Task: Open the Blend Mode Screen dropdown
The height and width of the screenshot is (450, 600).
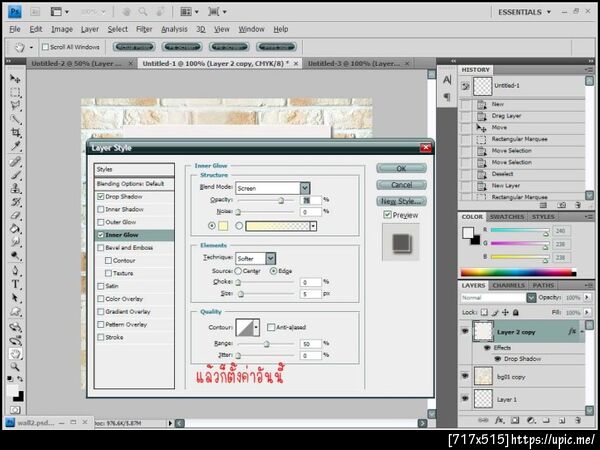Action: pyautogui.click(x=305, y=188)
